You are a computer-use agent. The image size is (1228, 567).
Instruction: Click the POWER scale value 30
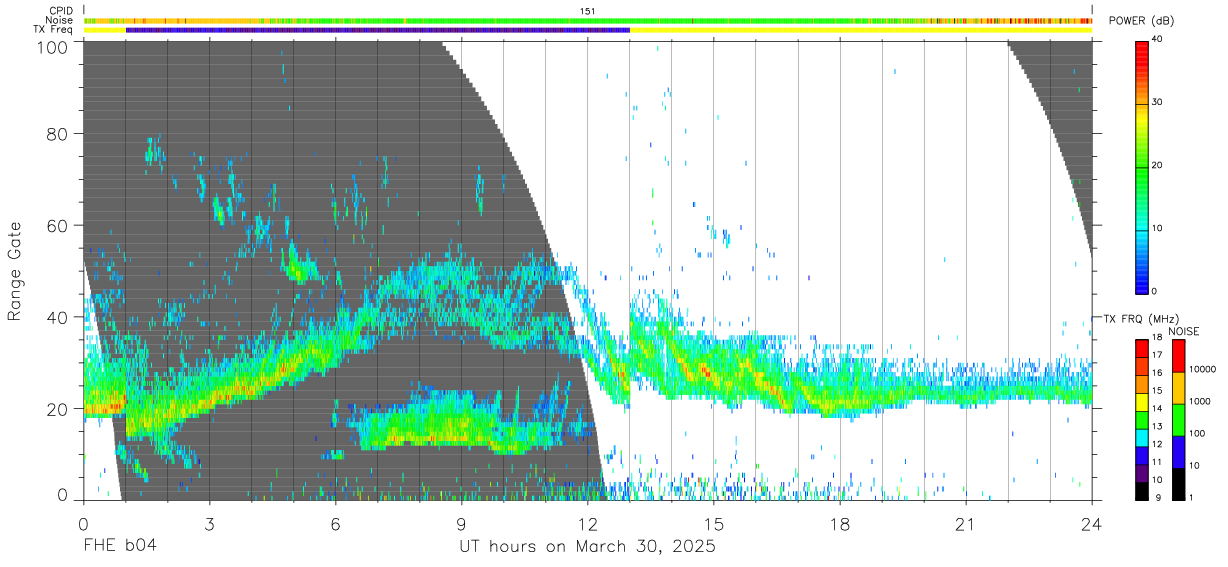[x=1156, y=103]
